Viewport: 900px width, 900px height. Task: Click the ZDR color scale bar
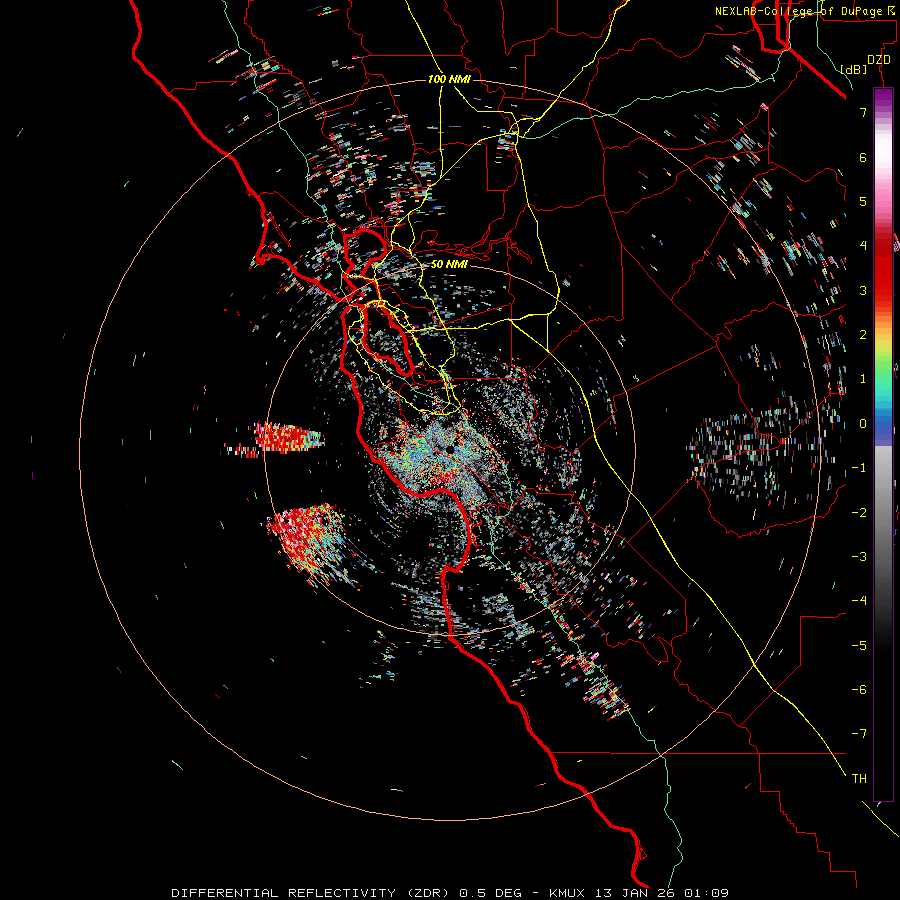pos(883,444)
